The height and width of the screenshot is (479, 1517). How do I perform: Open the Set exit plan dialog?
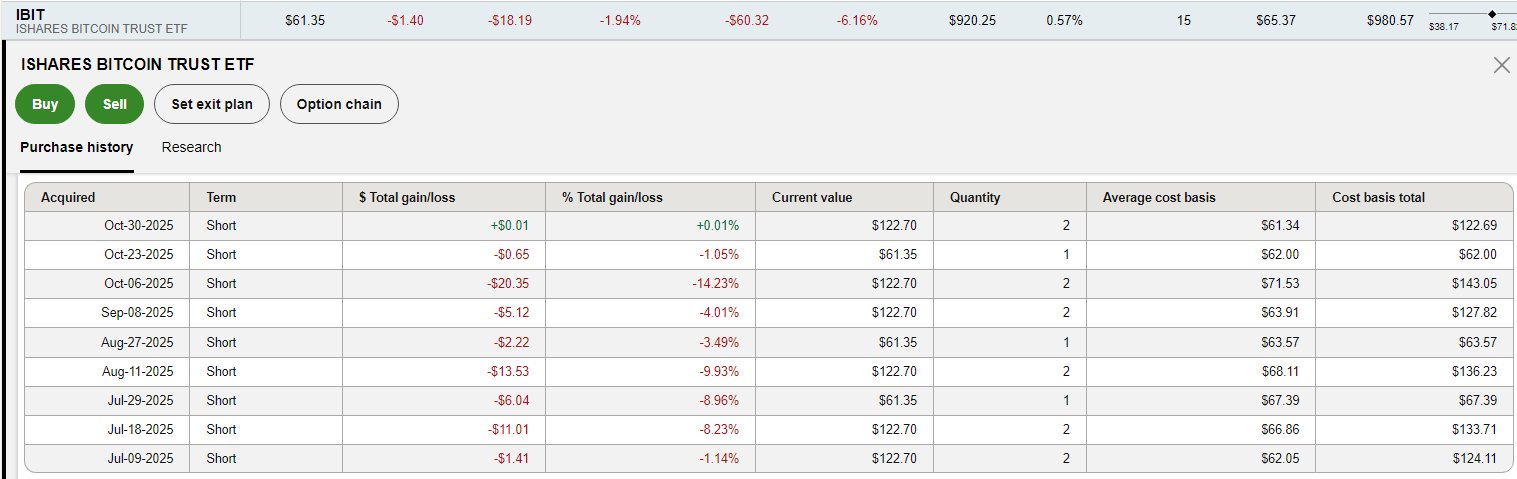click(212, 104)
